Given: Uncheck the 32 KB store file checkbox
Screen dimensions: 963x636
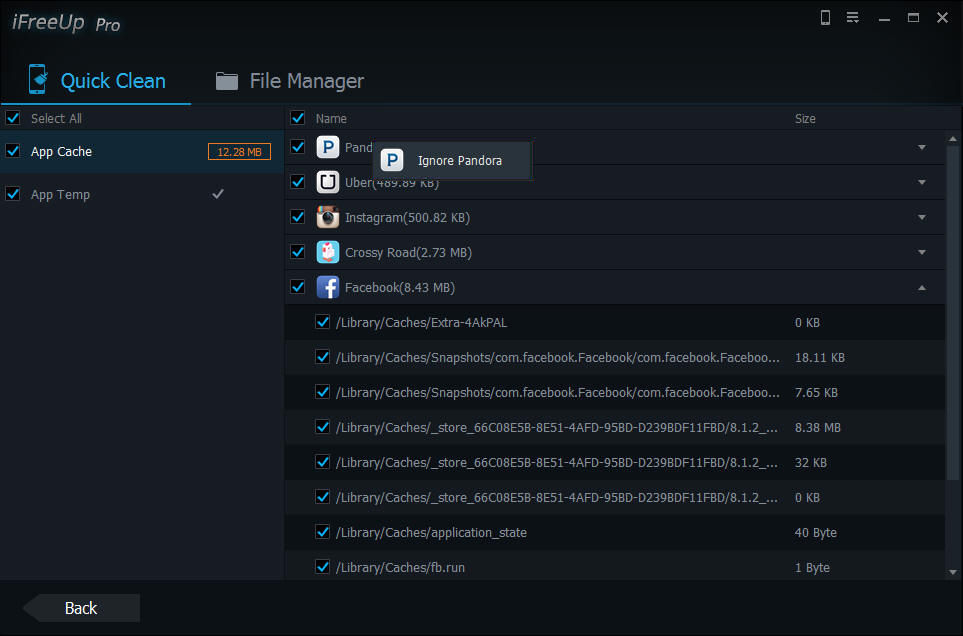Looking at the screenshot, I should [322, 462].
